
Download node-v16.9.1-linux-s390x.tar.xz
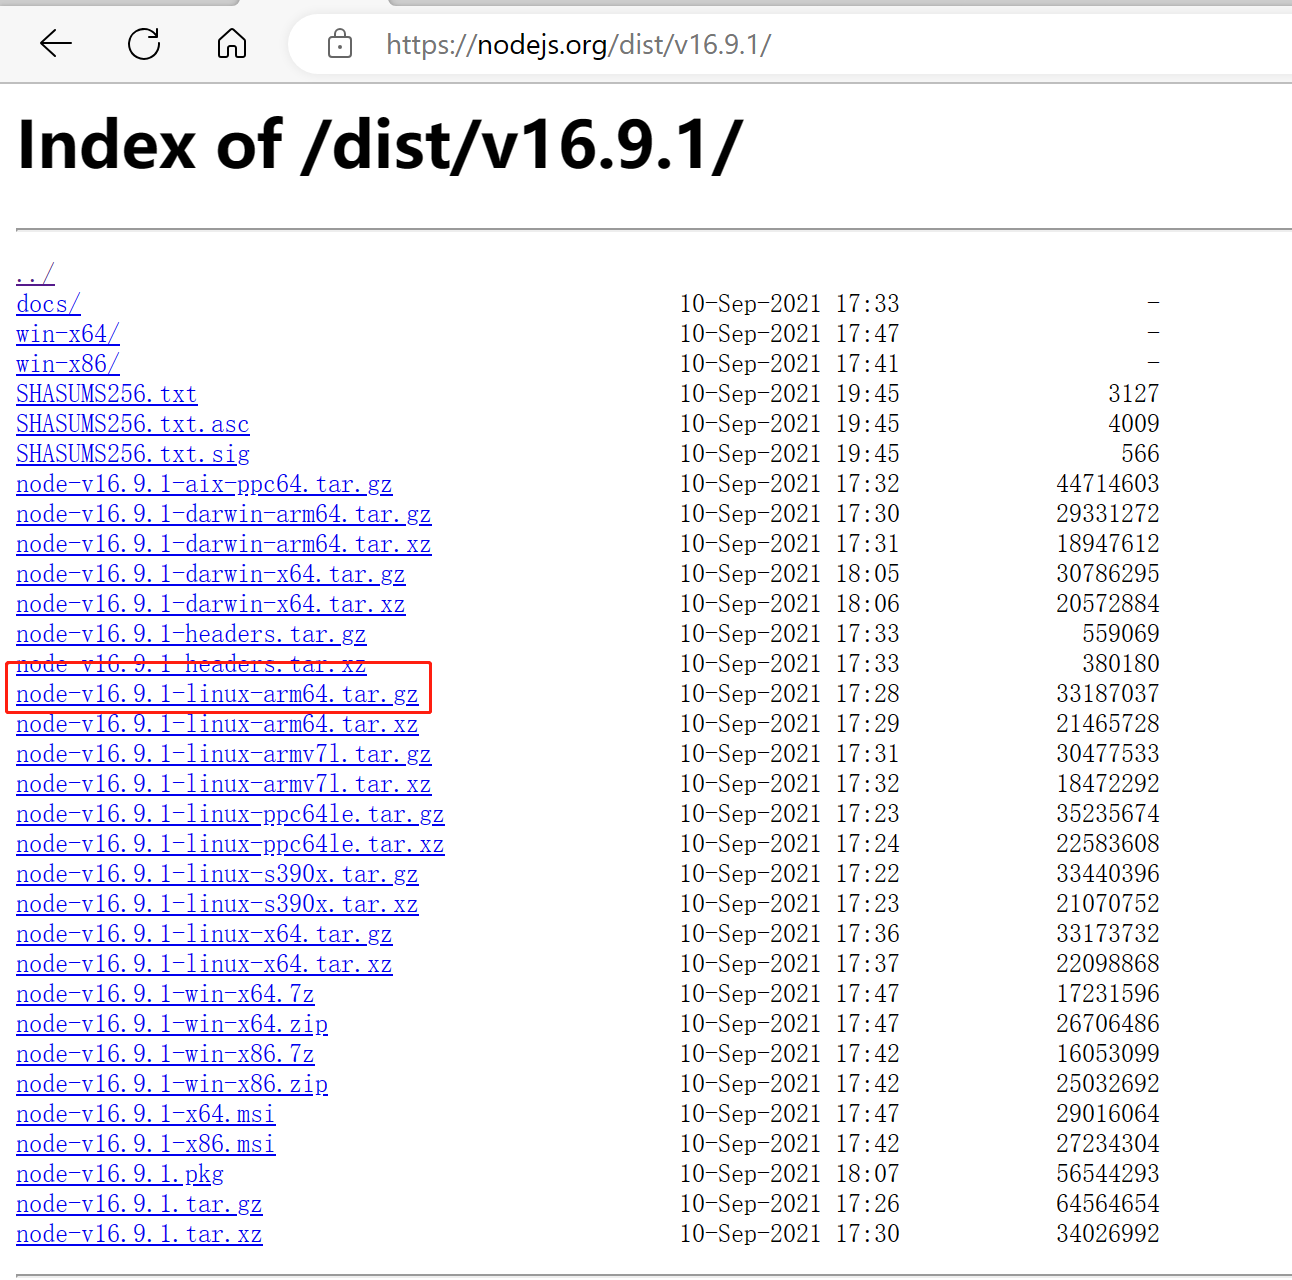(217, 904)
